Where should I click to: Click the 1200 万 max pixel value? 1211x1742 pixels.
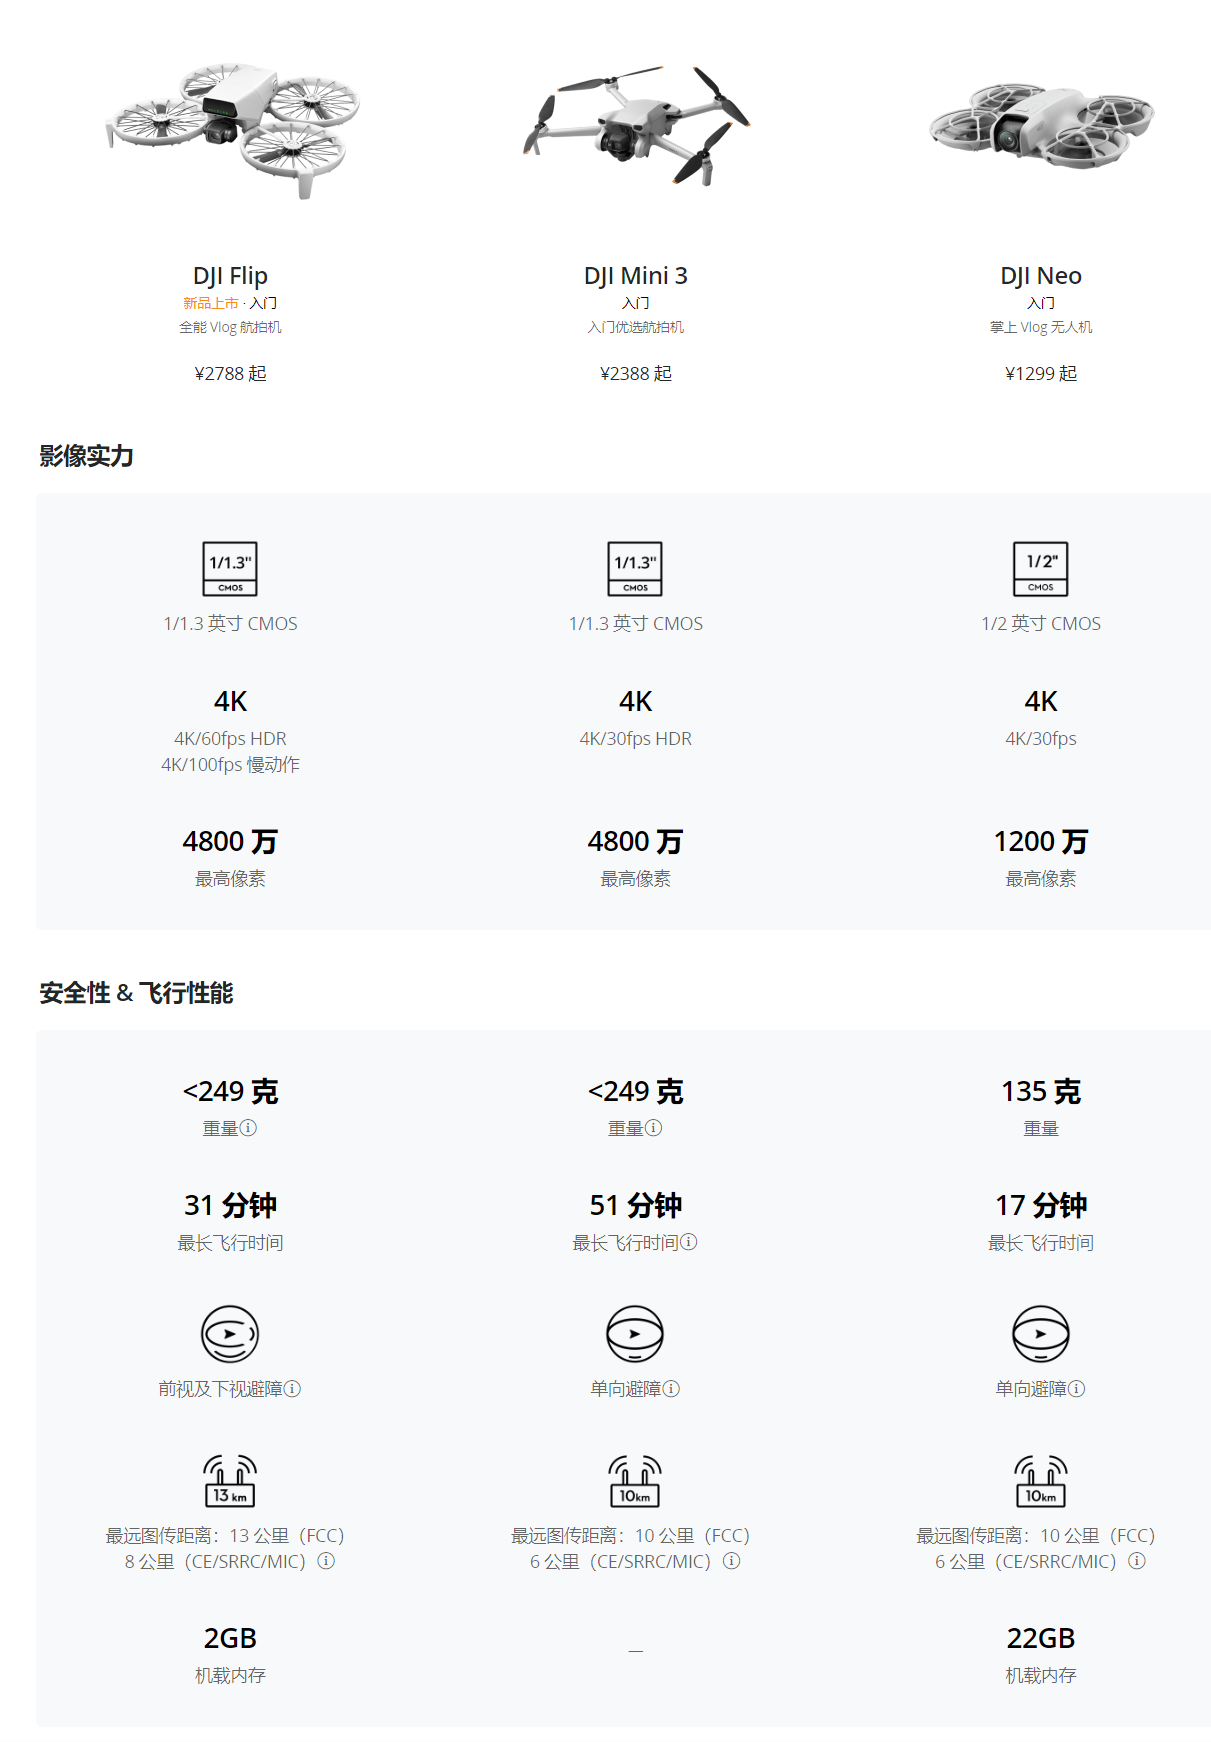tap(1041, 842)
